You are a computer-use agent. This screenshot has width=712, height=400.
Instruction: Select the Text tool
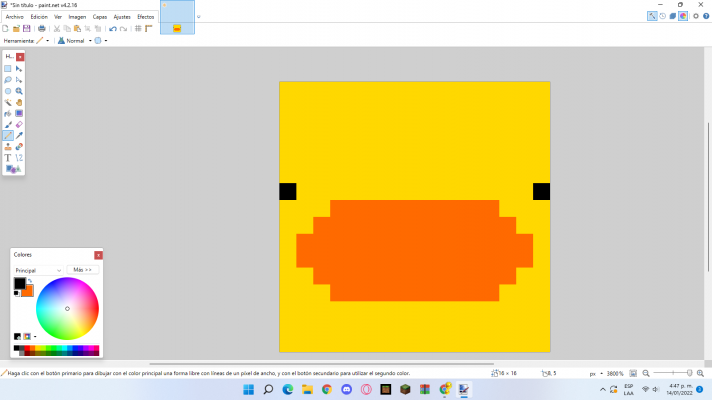[8, 157]
